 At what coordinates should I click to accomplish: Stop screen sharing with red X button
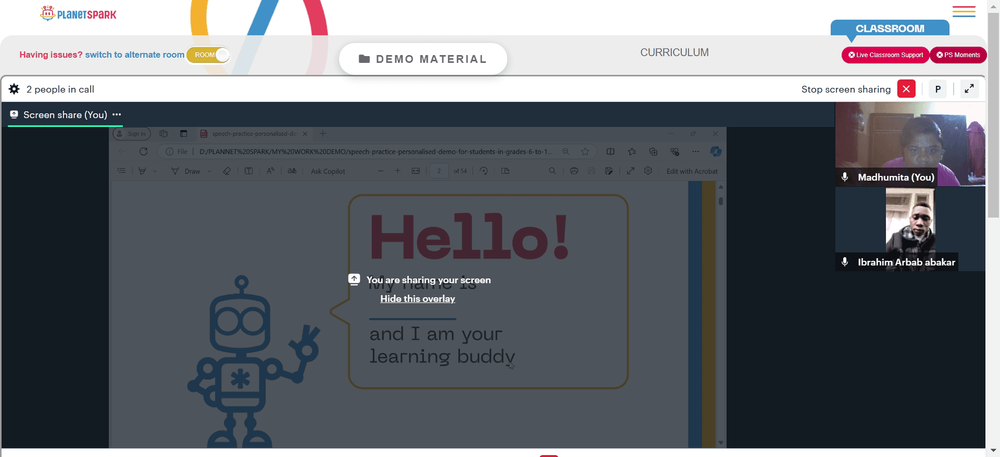click(x=906, y=89)
